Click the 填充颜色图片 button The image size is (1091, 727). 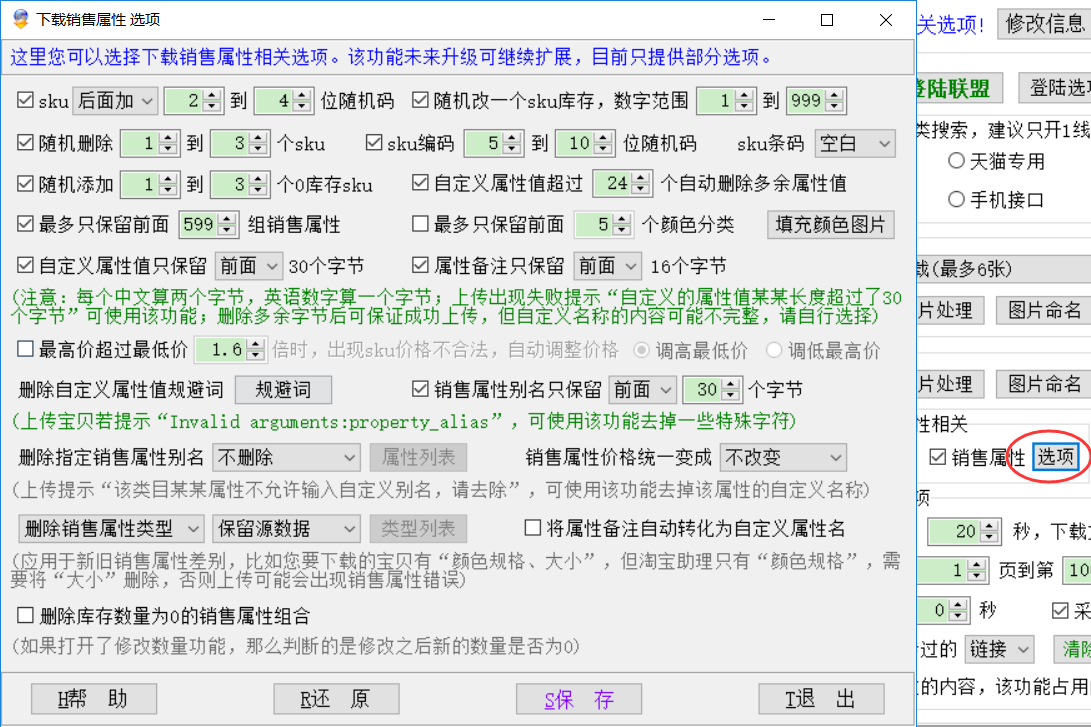click(x=830, y=224)
